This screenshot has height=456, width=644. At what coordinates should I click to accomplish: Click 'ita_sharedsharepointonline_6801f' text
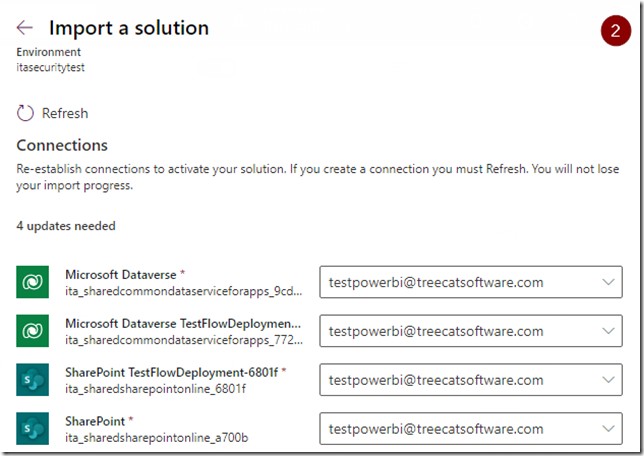point(155,389)
